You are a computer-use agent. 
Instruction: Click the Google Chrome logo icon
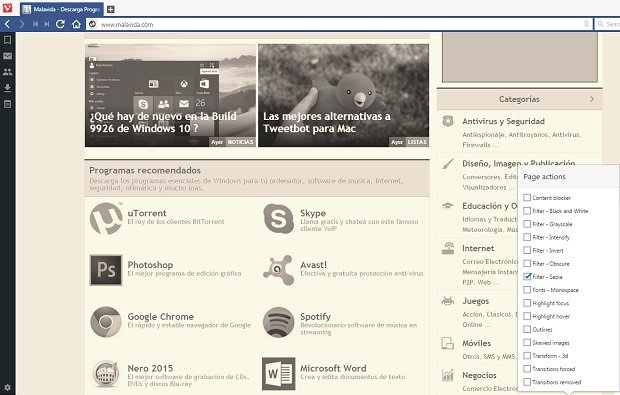pos(106,322)
